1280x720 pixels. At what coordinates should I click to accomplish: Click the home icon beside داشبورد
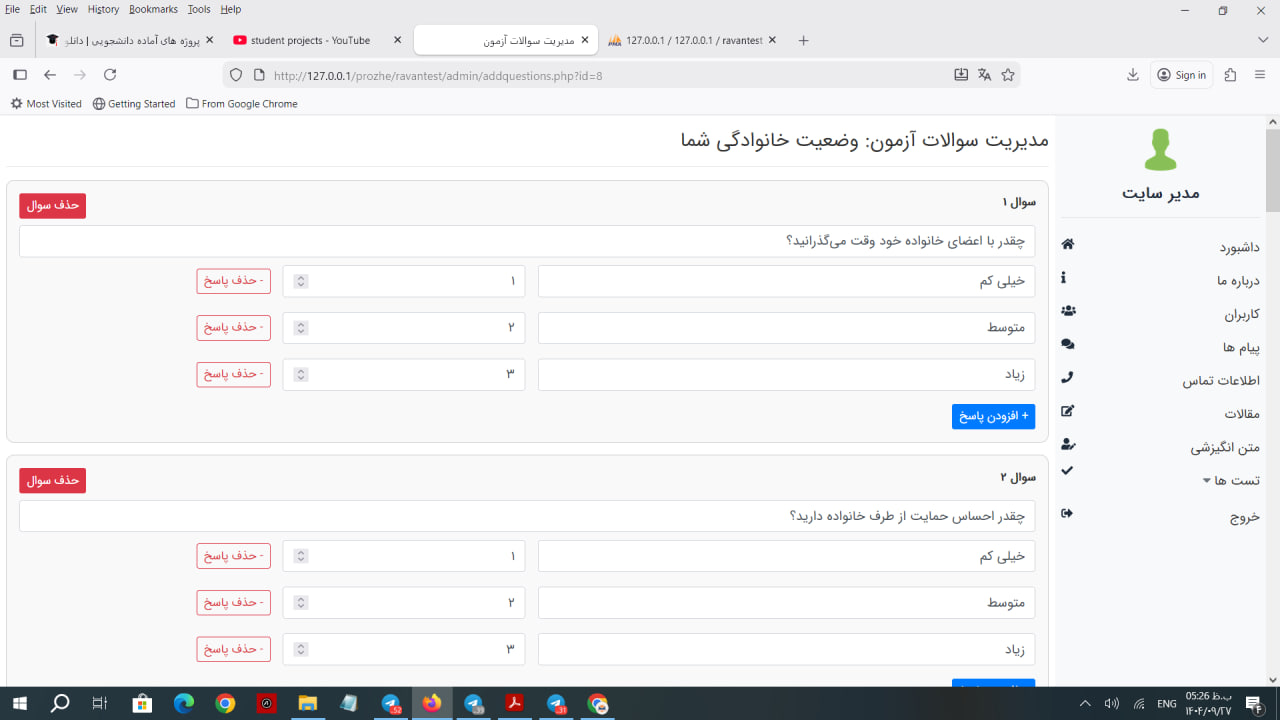1067,245
